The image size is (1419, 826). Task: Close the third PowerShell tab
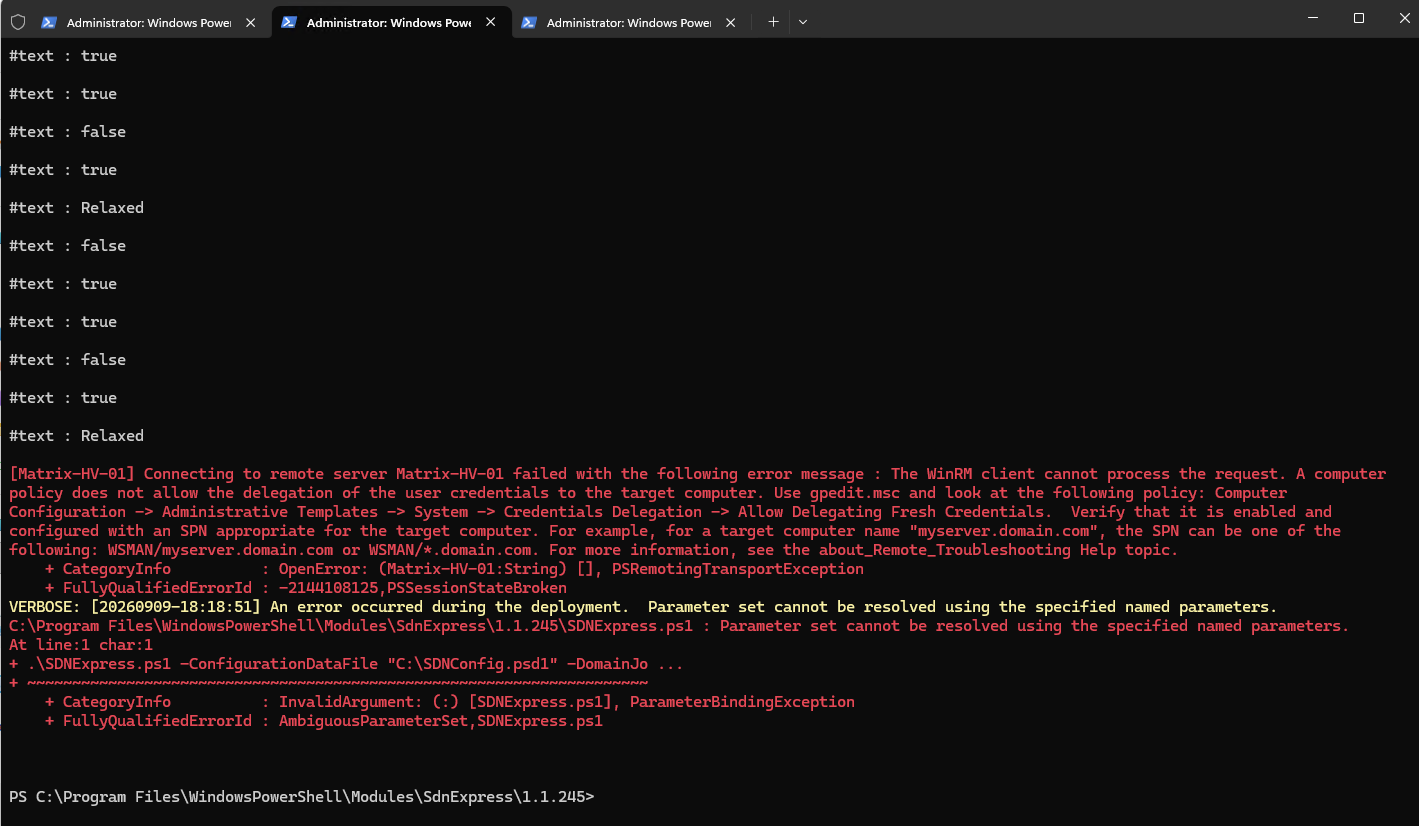click(730, 22)
